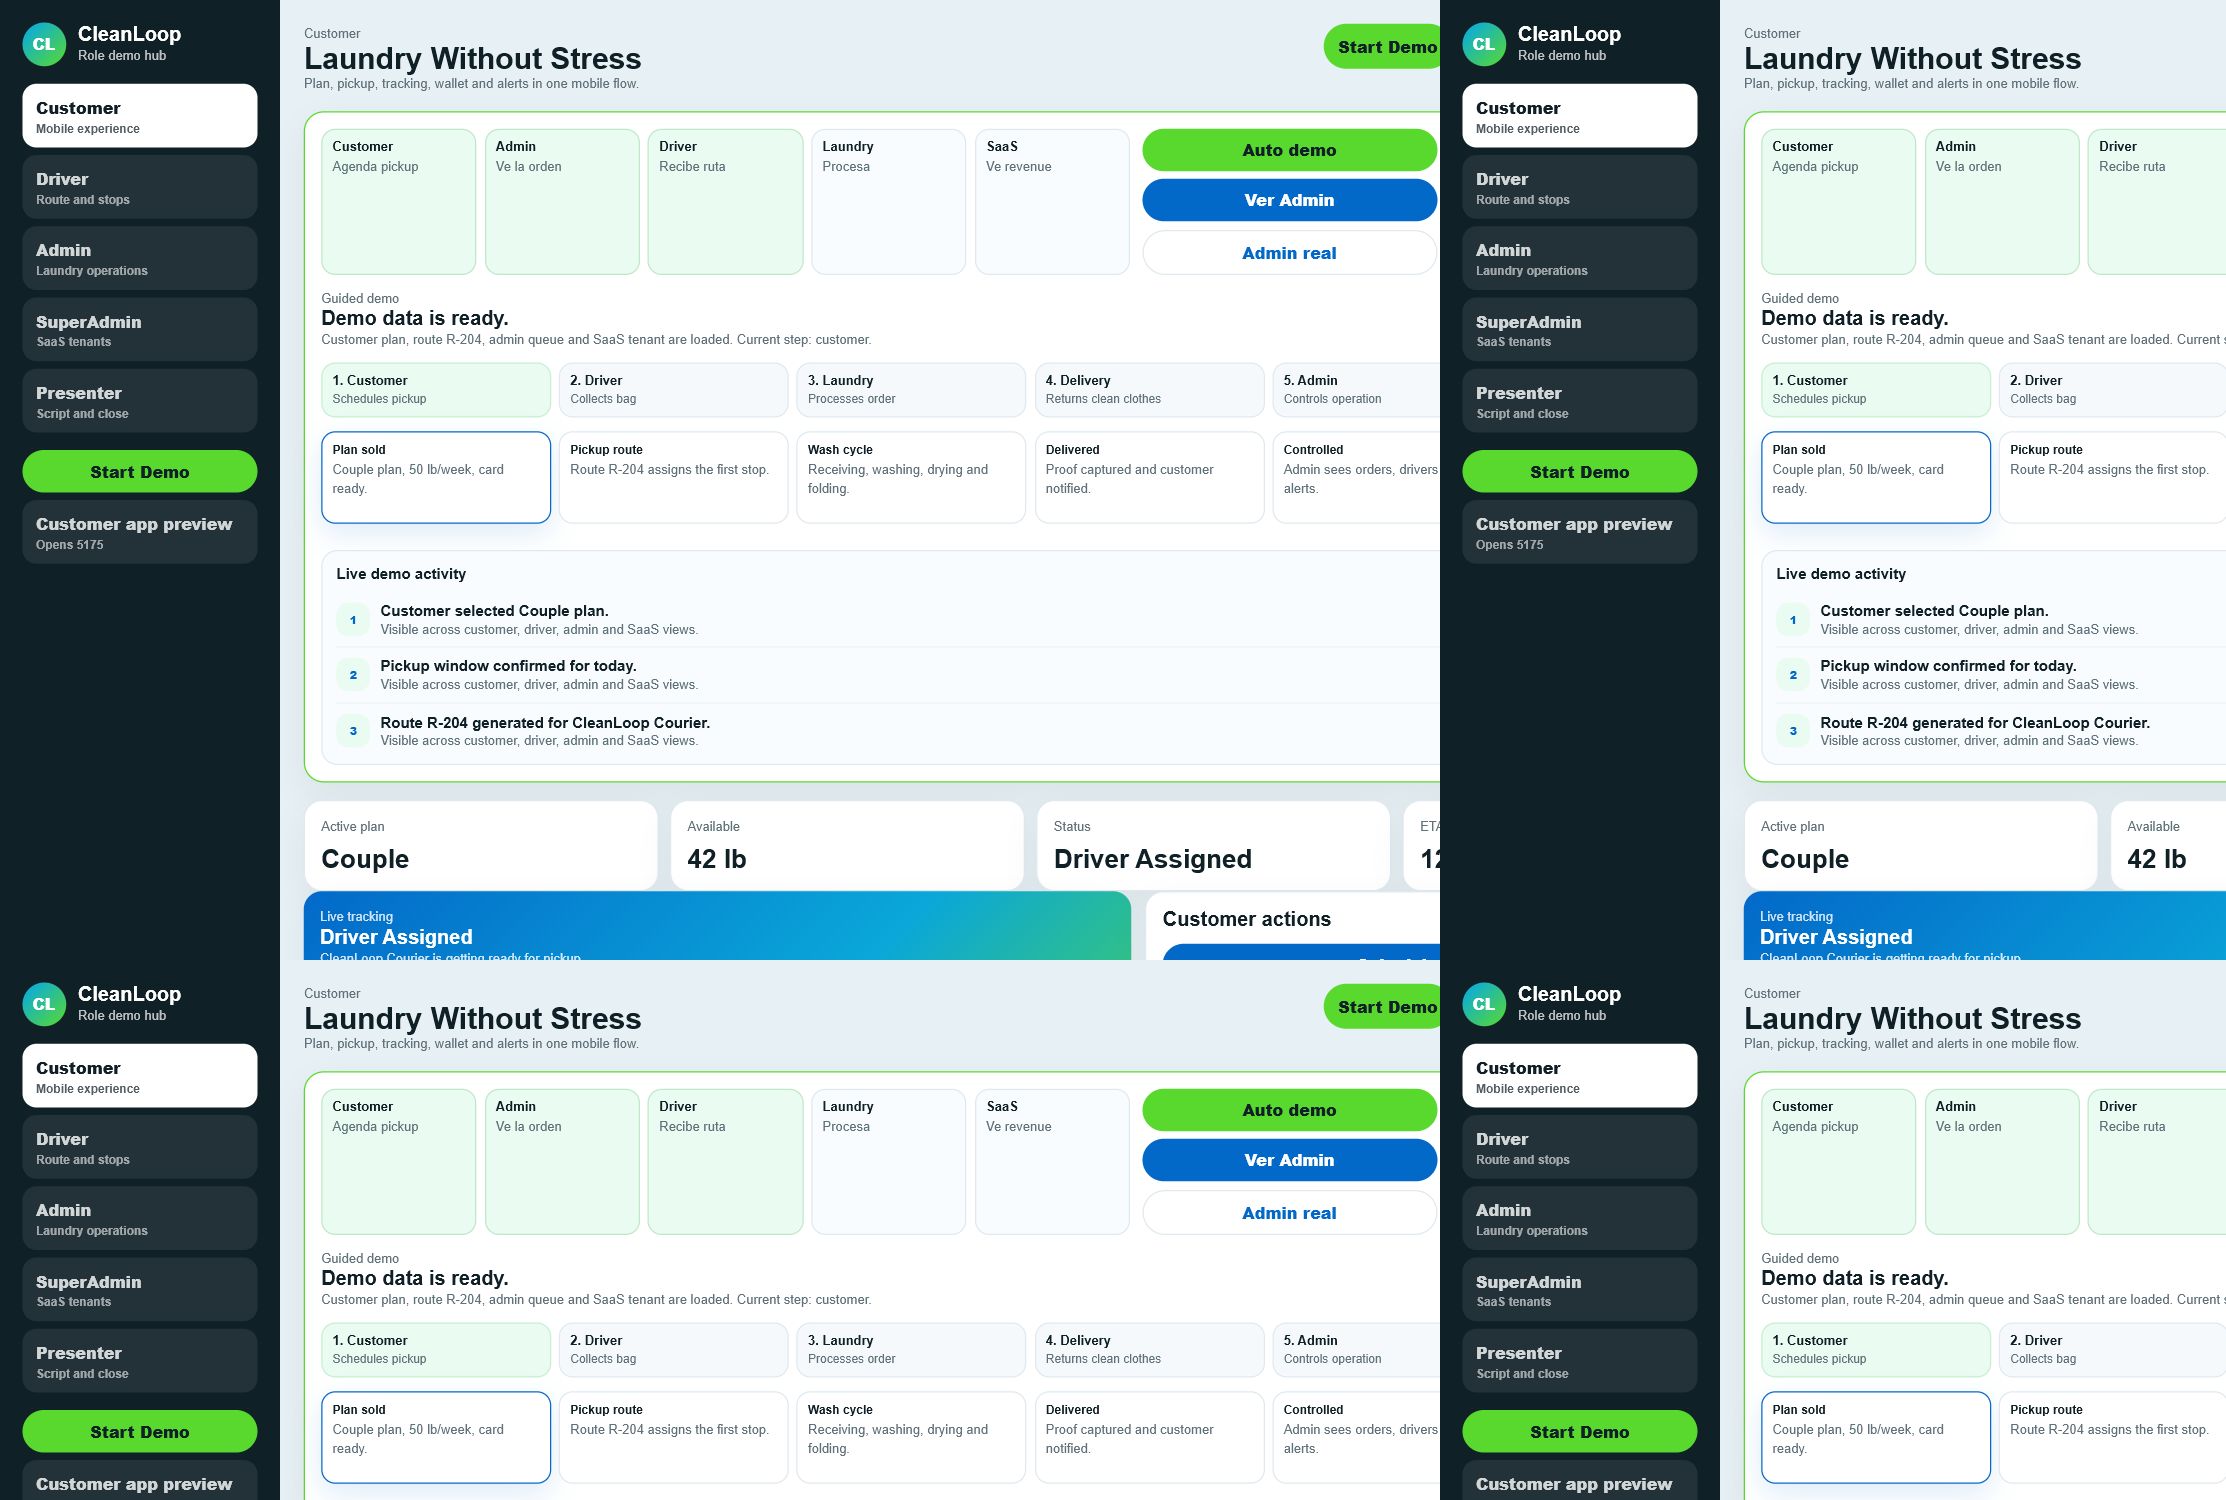Click sidebar Start Demo in upper-left panel
This screenshot has height=1500, width=2226.
140,471
